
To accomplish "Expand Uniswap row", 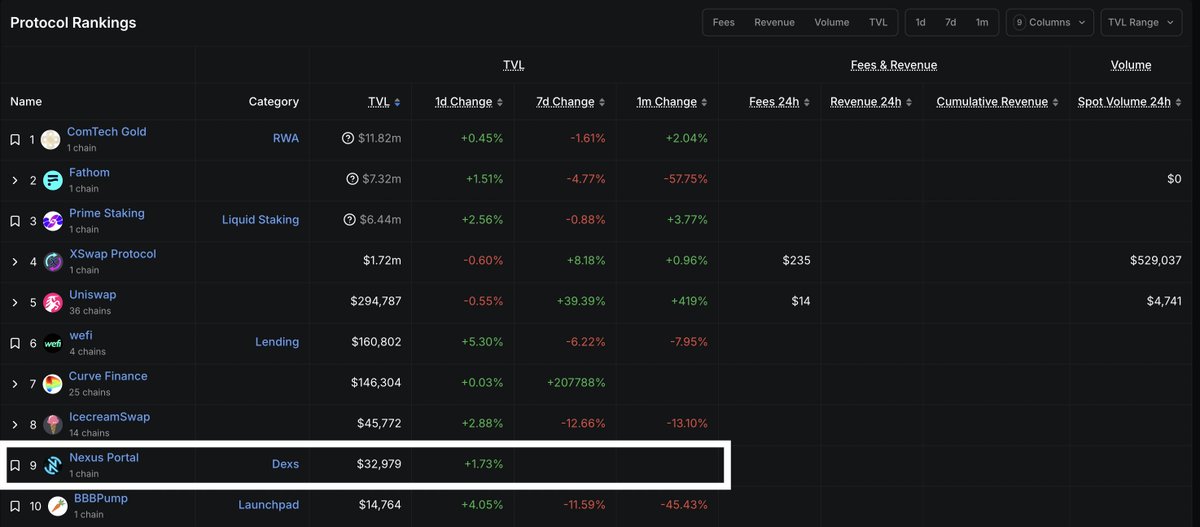I will point(15,302).
